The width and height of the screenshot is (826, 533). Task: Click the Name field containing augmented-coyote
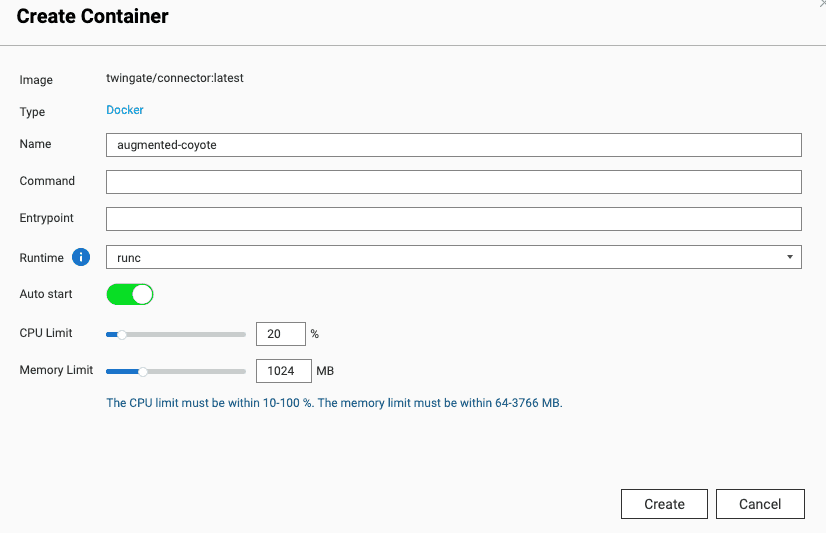(x=453, y=145)
